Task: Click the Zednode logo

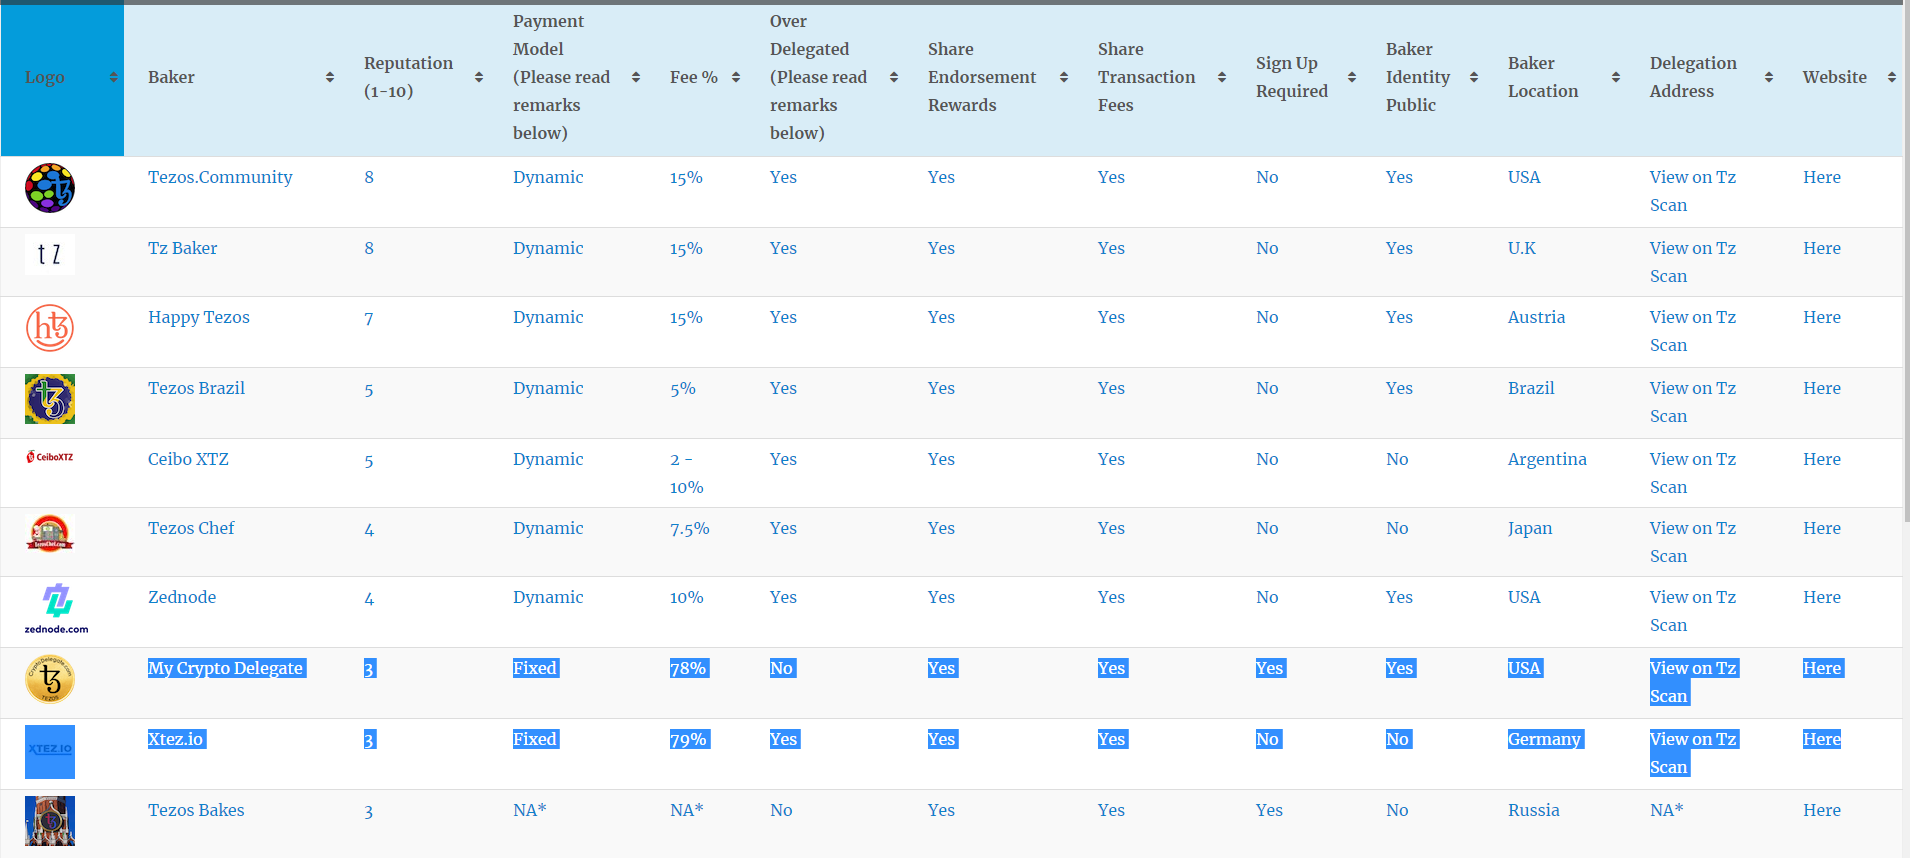Action: (x=56, y=608)
